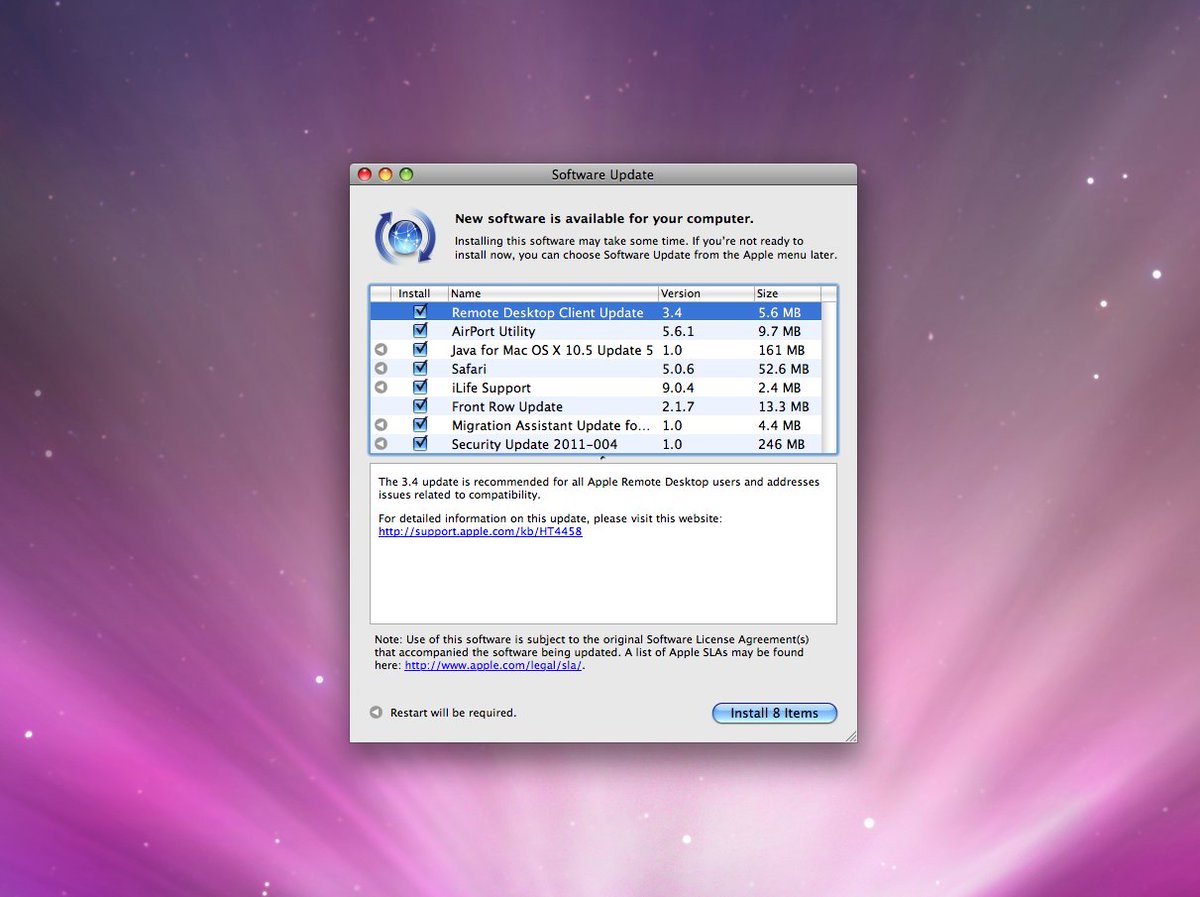This screenshot has width=1200, height=897.
Task: Select the Remote Desktop Client Update row
Action: pos(596,312)
